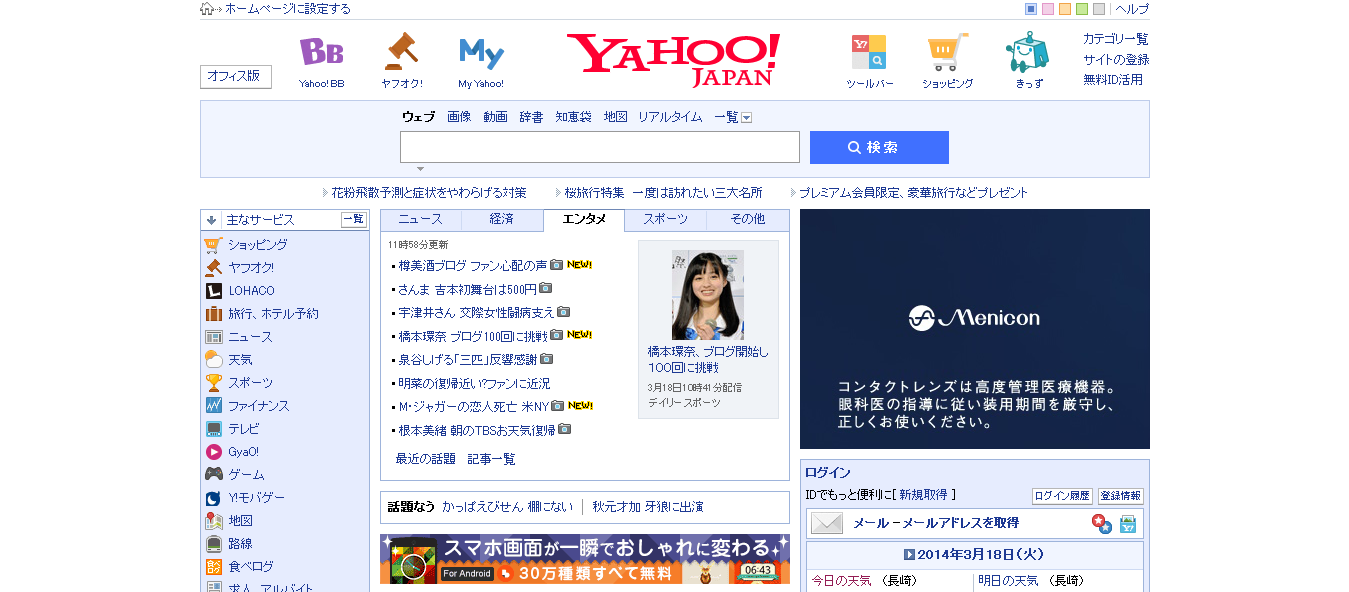Click the スポーツ trophy icon in sidebar

[x=213, y=383]
